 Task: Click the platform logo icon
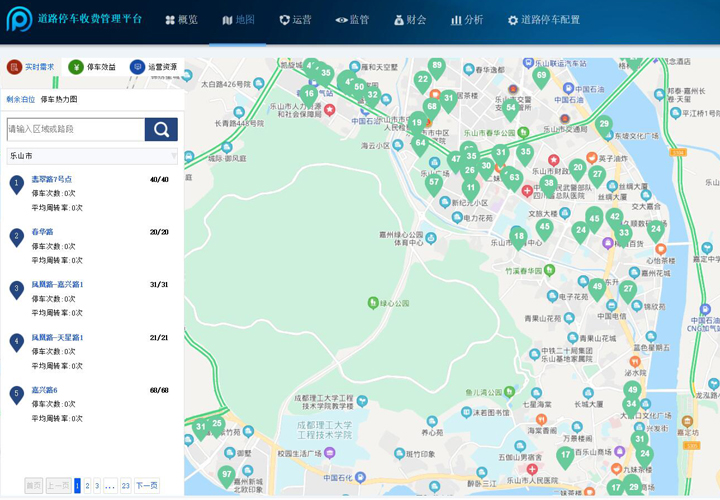[19, 19]
